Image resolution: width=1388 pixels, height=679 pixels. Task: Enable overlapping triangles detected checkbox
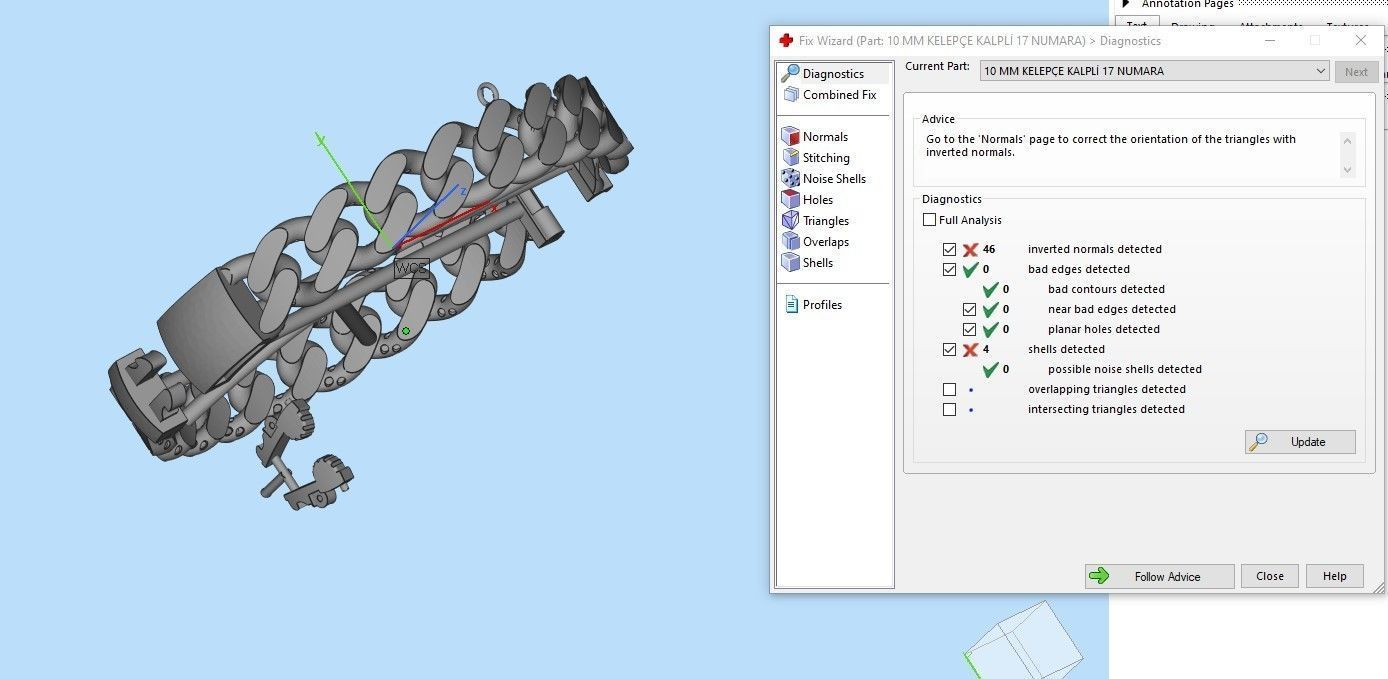point(950,389)
